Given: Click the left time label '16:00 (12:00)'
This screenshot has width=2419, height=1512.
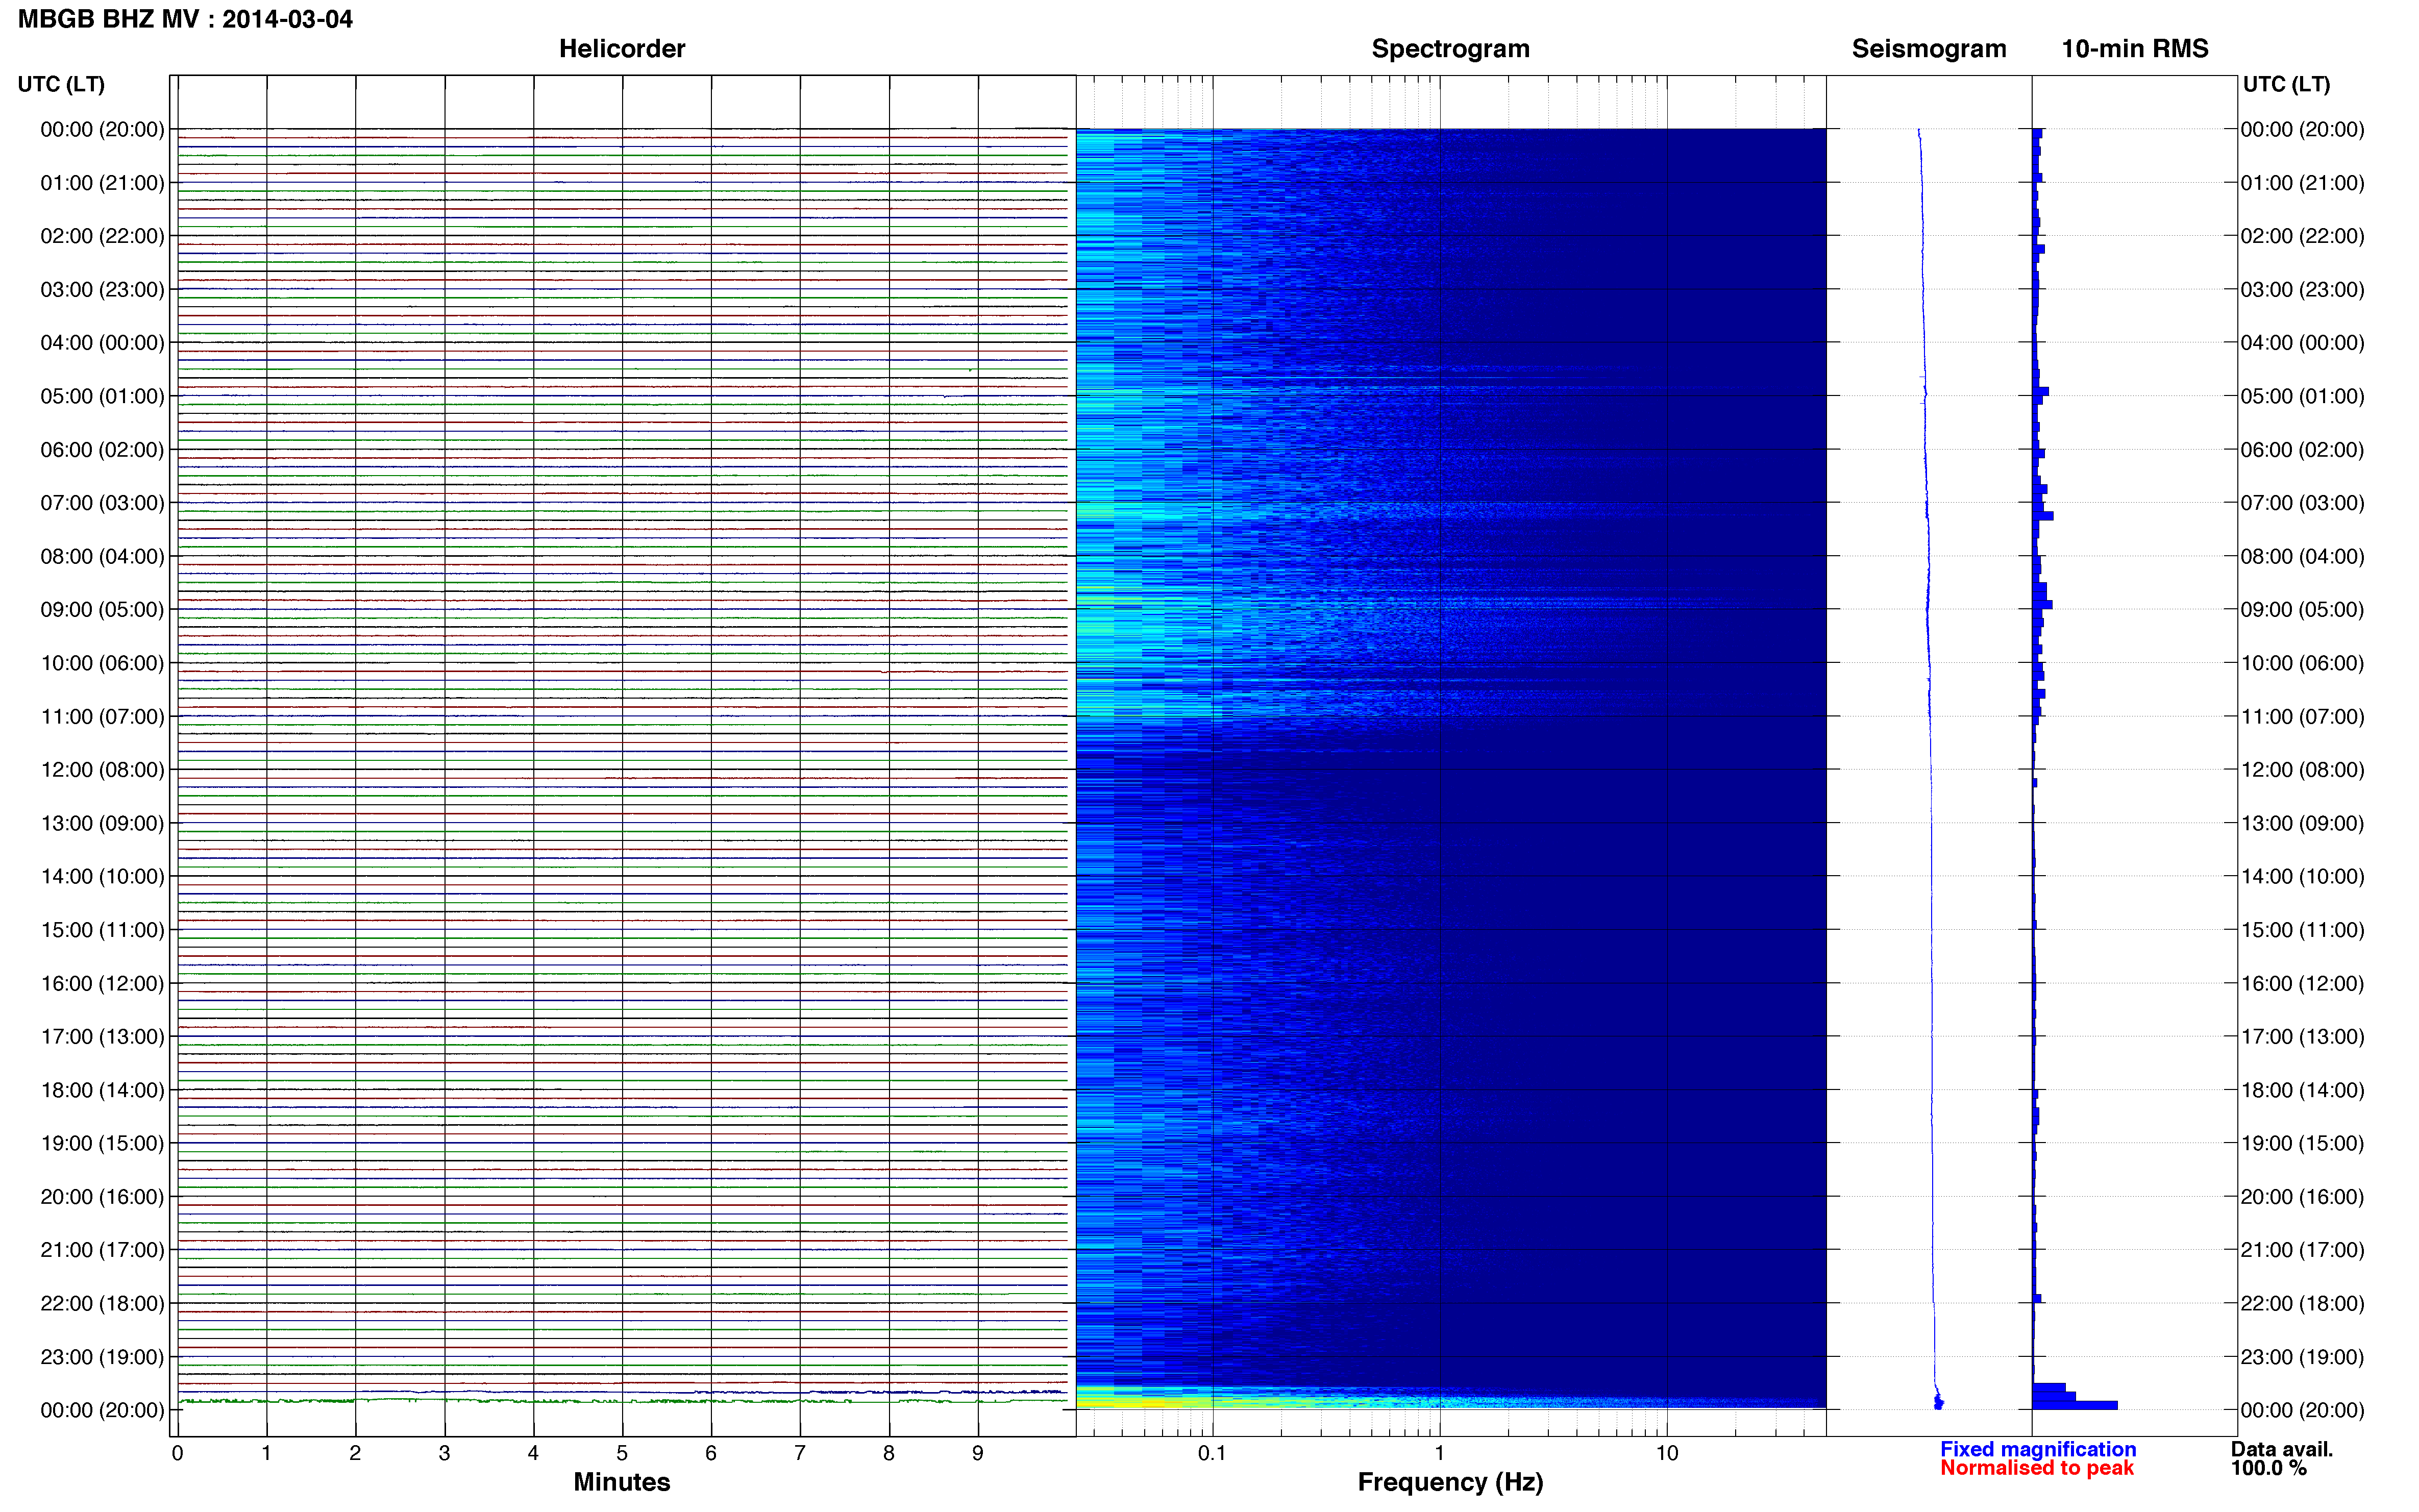Looking at the screenshot, I should pos(102,983).
